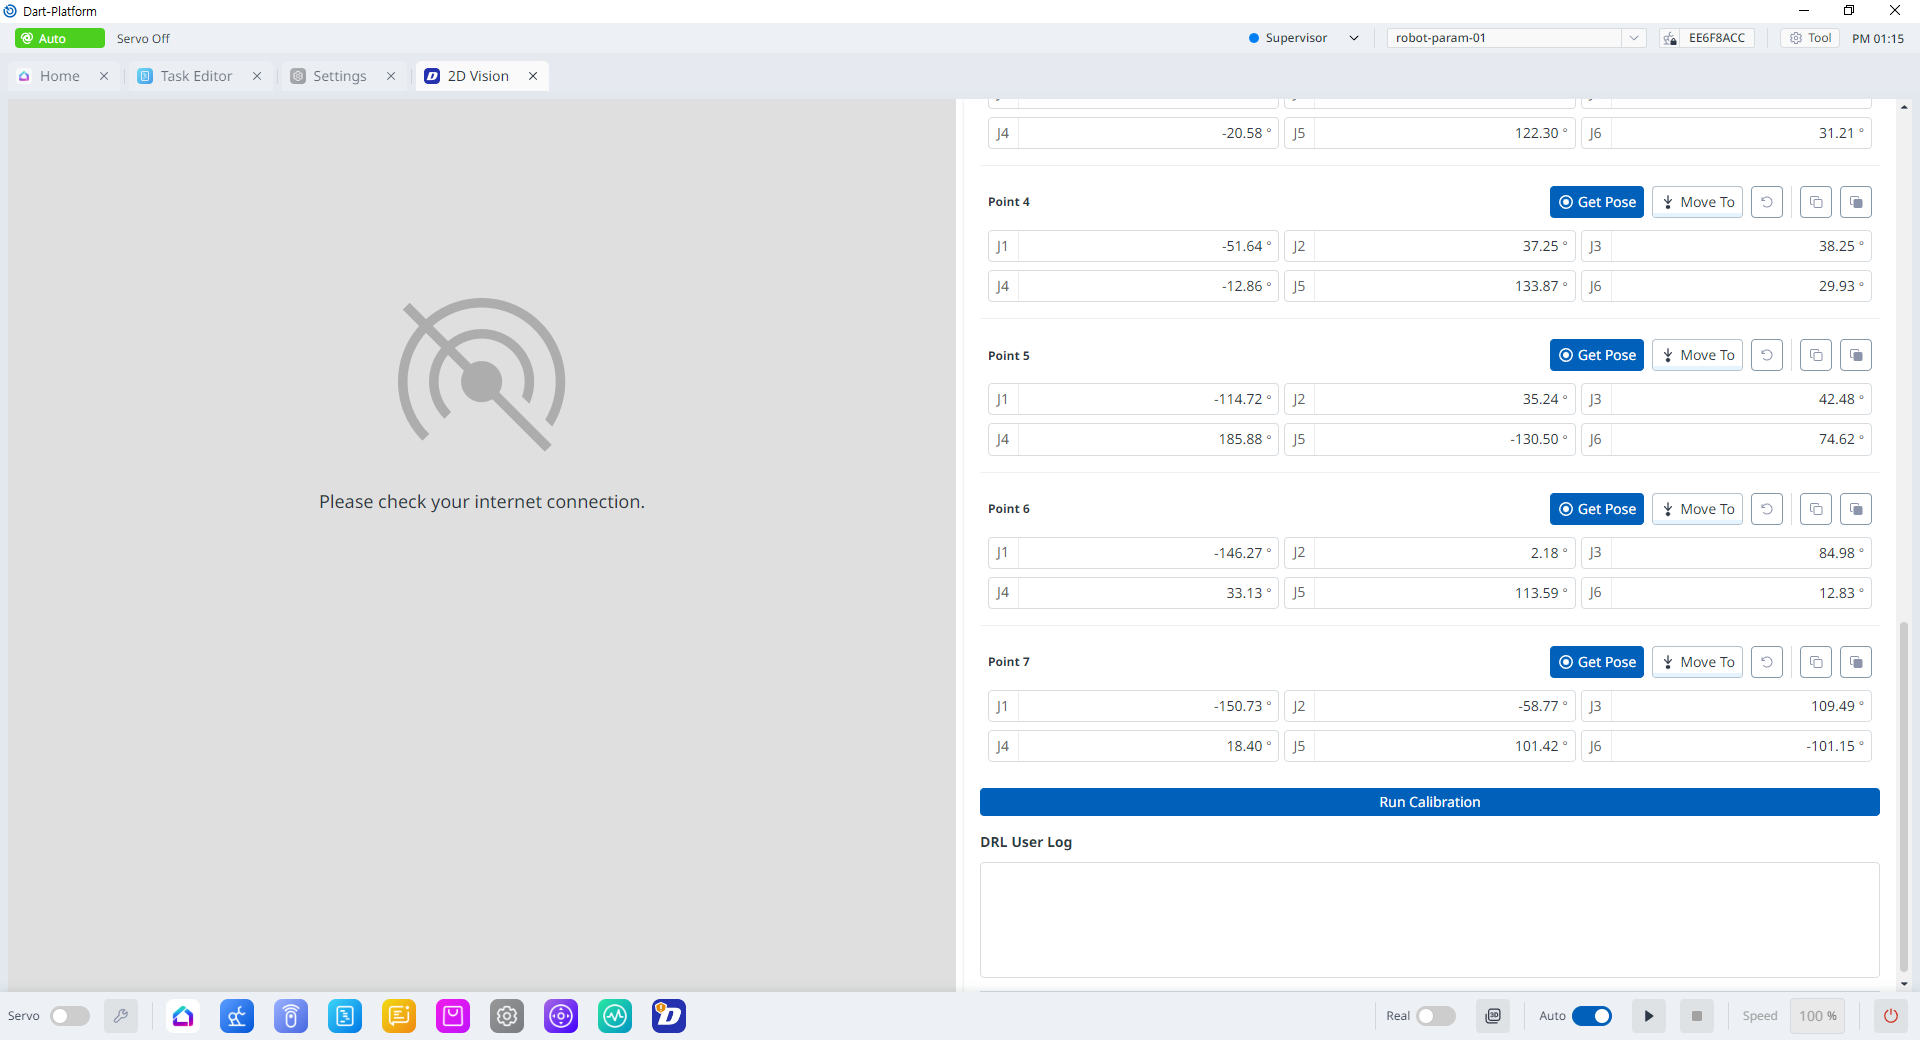Open the Home module icon in bottom dock
Screen dimensions: 1920x1040
pyautogui.click(x=183, y=1016)
